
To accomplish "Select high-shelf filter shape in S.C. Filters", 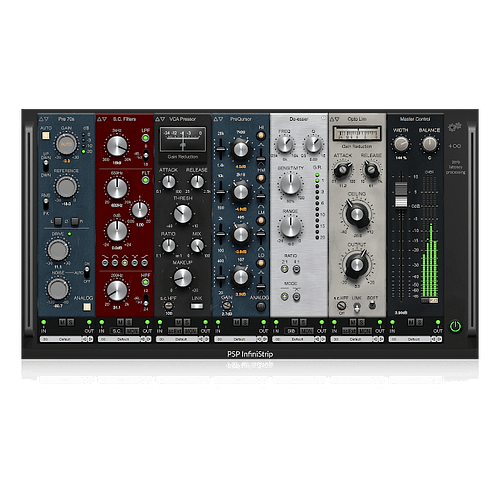I will click(x=144, y=263).
